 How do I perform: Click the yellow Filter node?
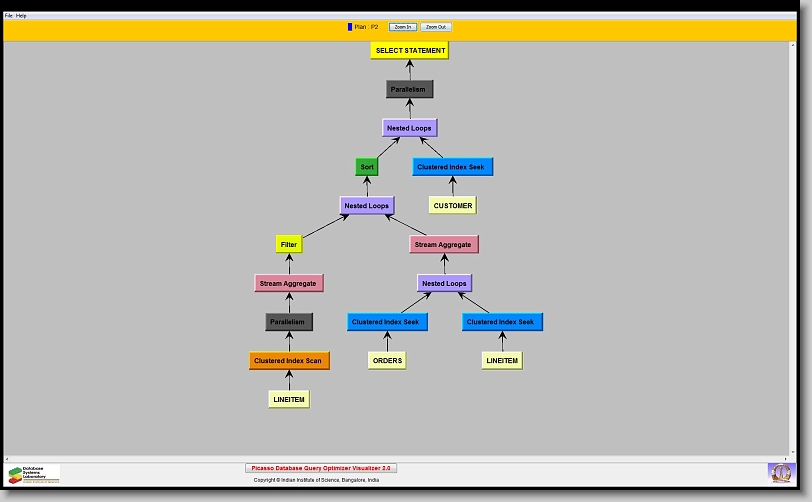click(289, 244)
